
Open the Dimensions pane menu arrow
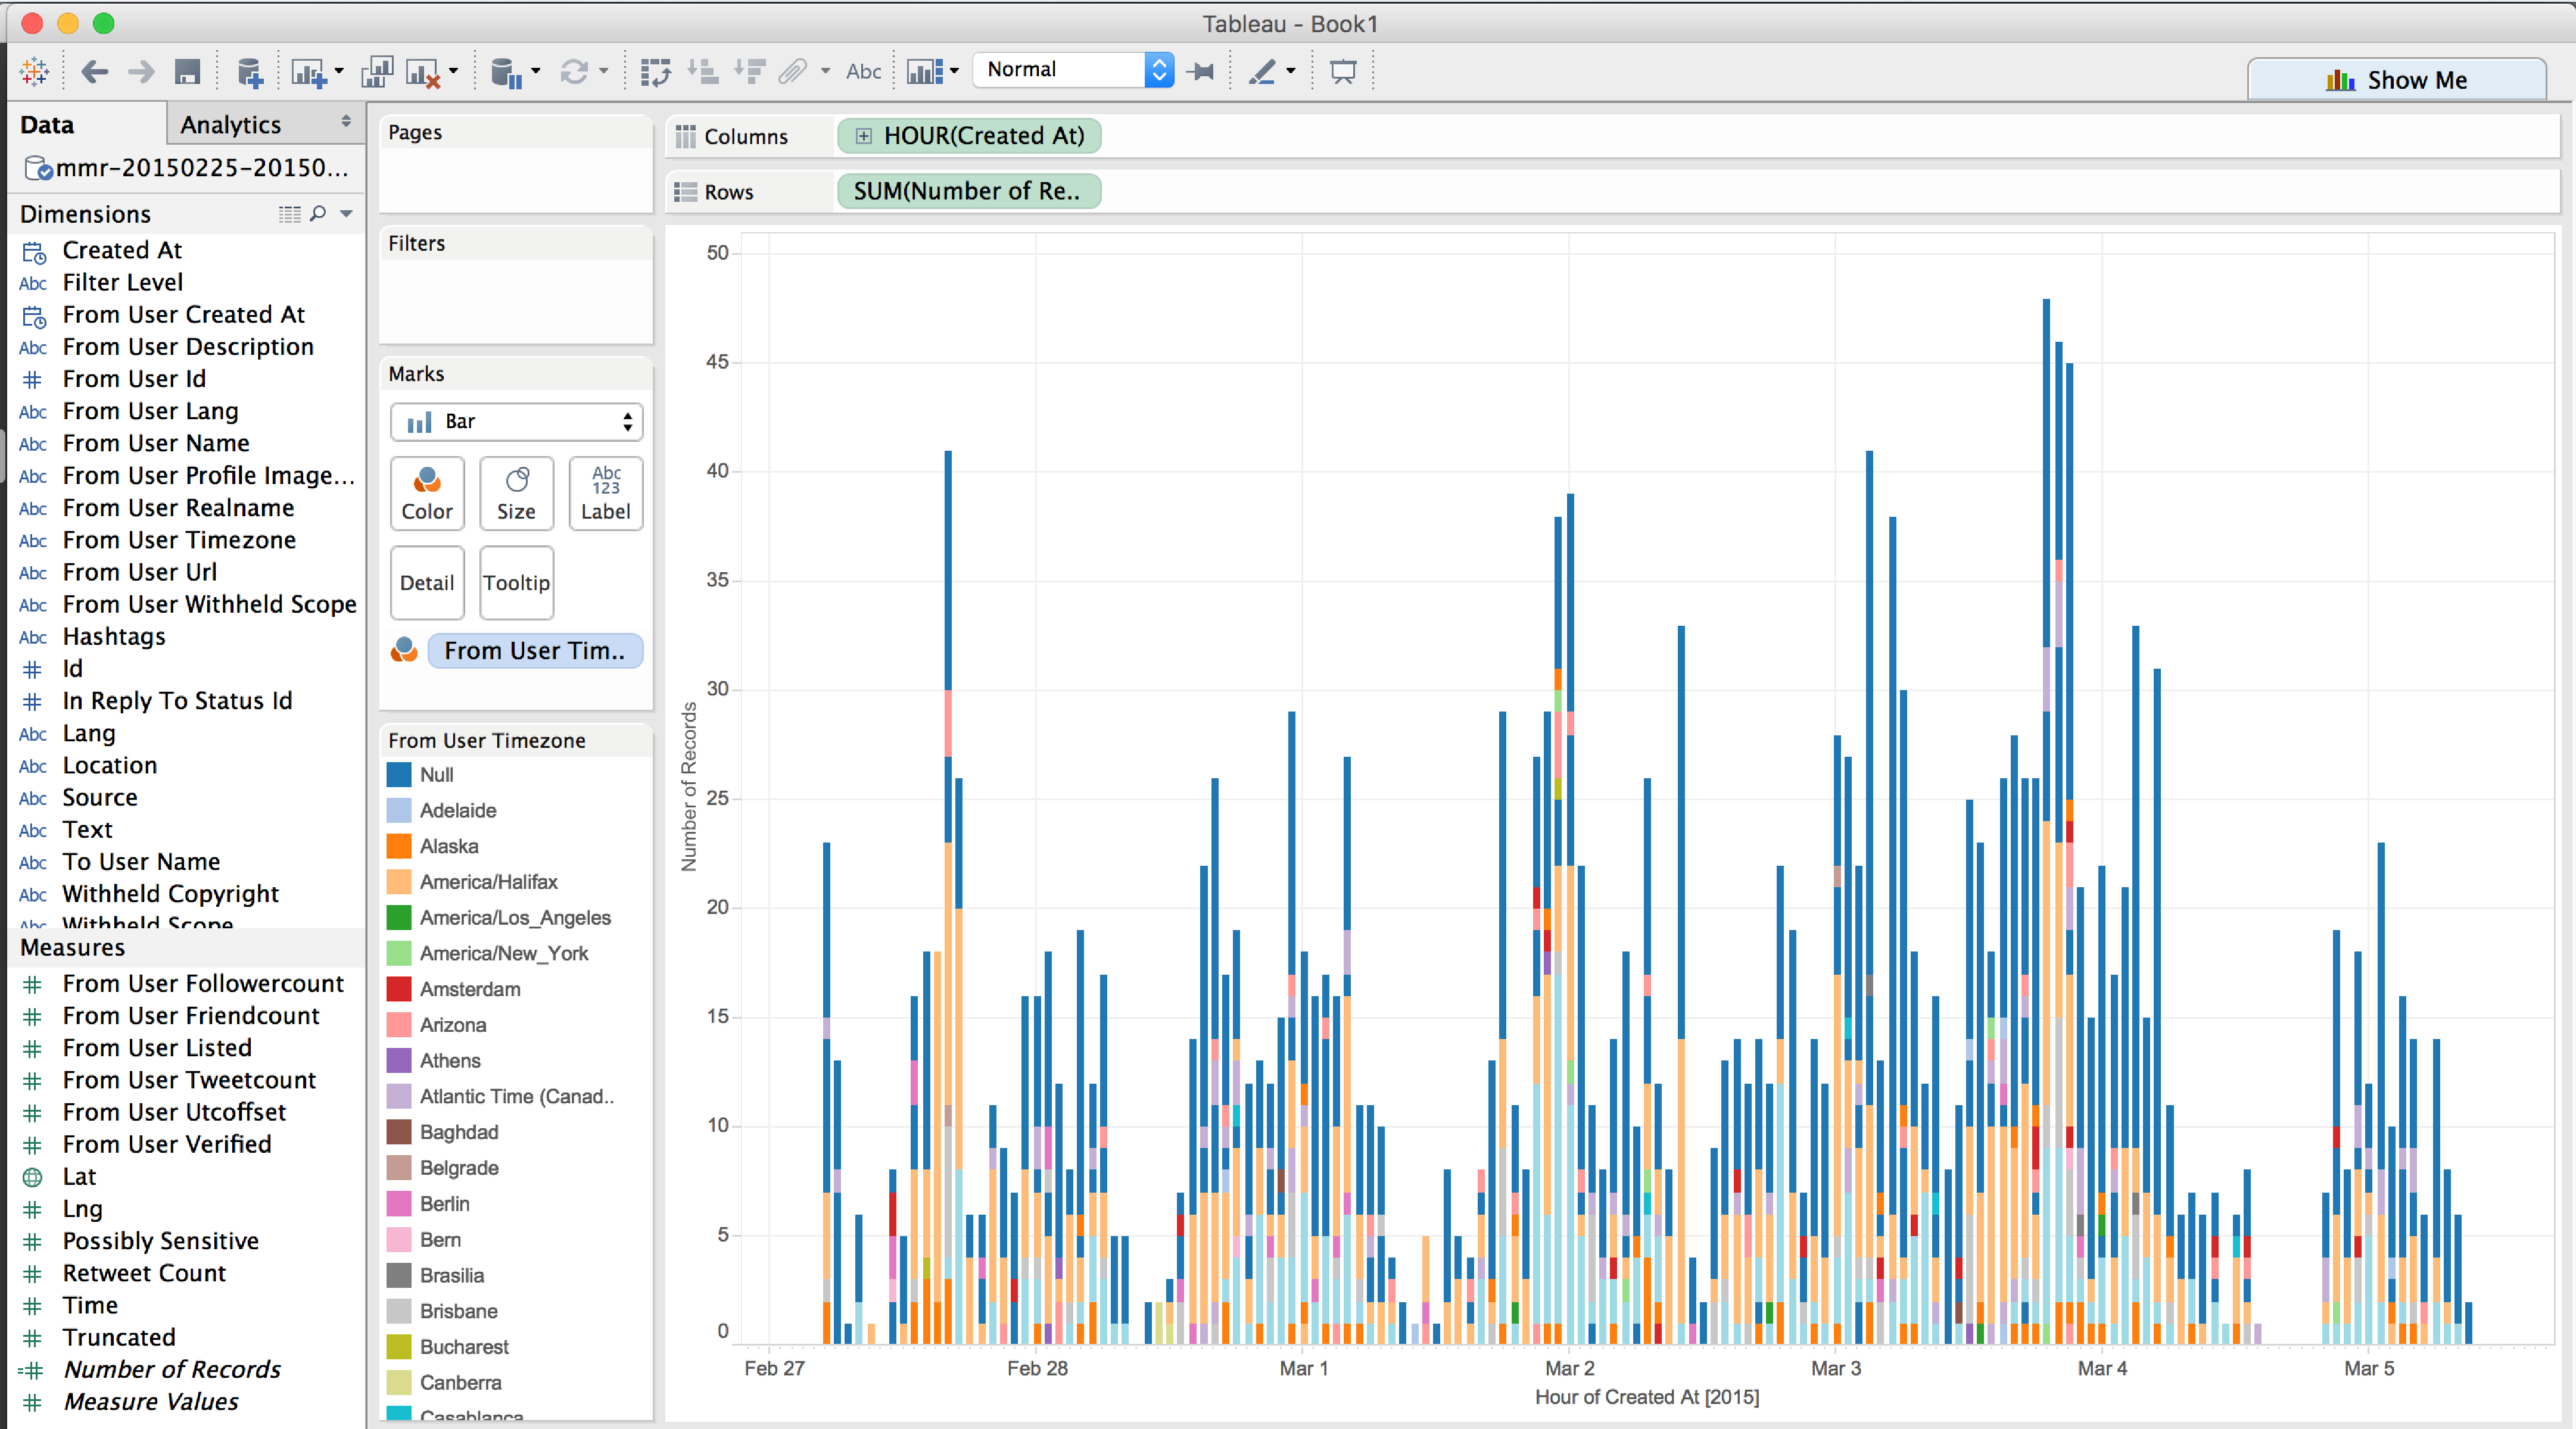coord(346,213)
